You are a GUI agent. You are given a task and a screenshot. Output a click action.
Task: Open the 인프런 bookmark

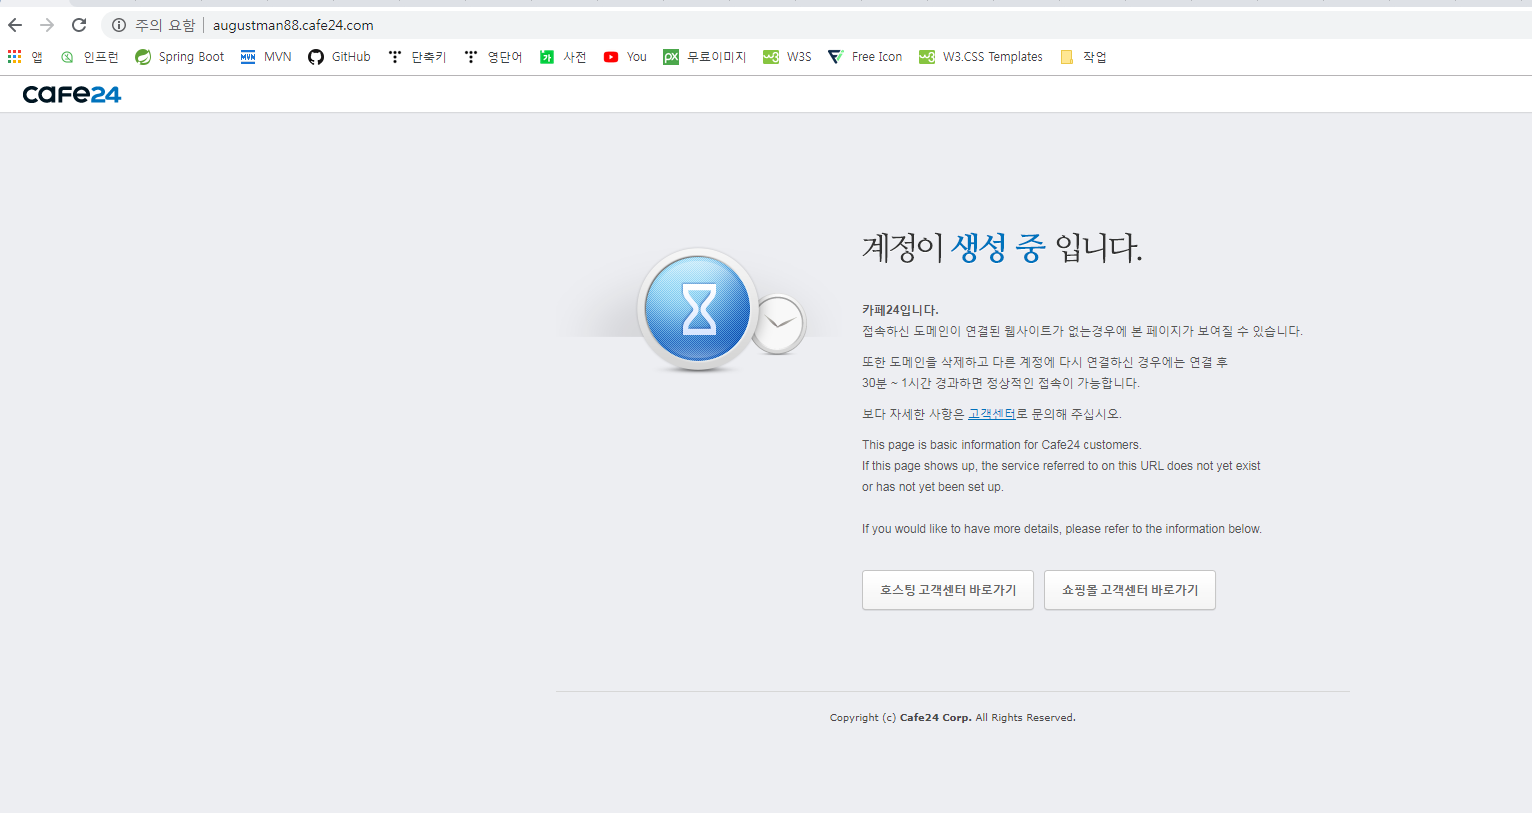[89, 57]
